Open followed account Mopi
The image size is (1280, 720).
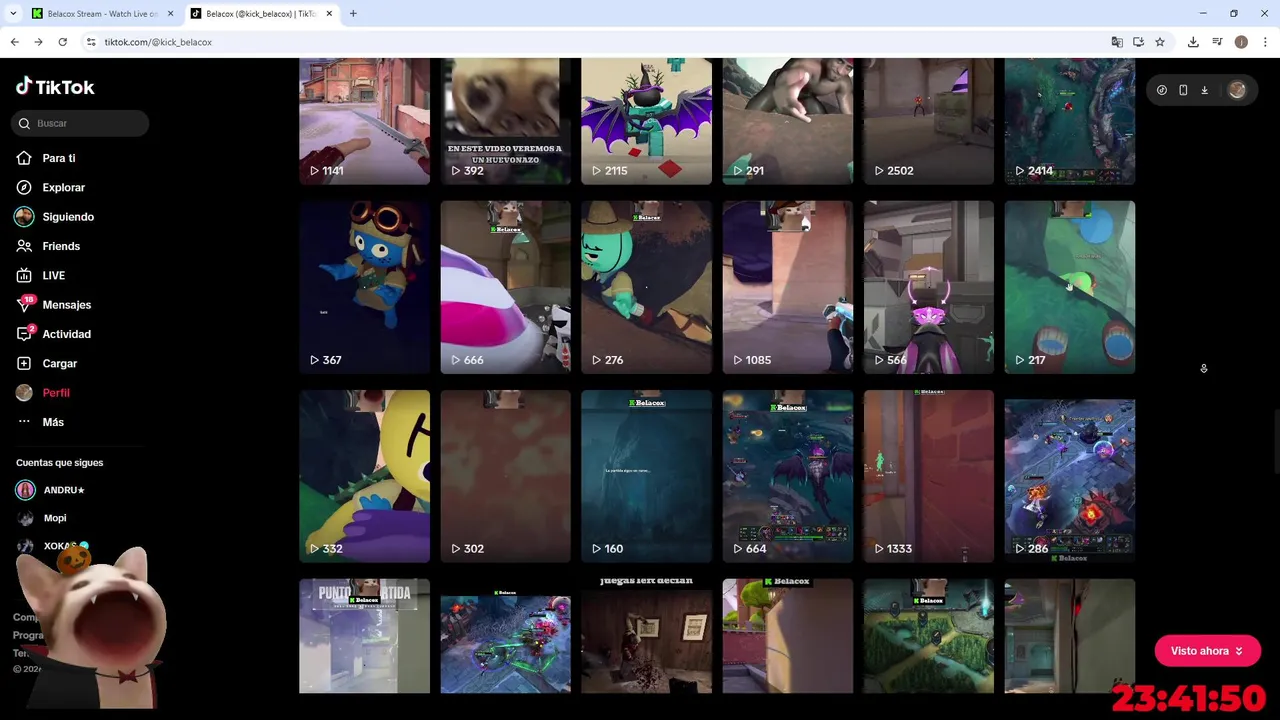[x=42, y=518]
